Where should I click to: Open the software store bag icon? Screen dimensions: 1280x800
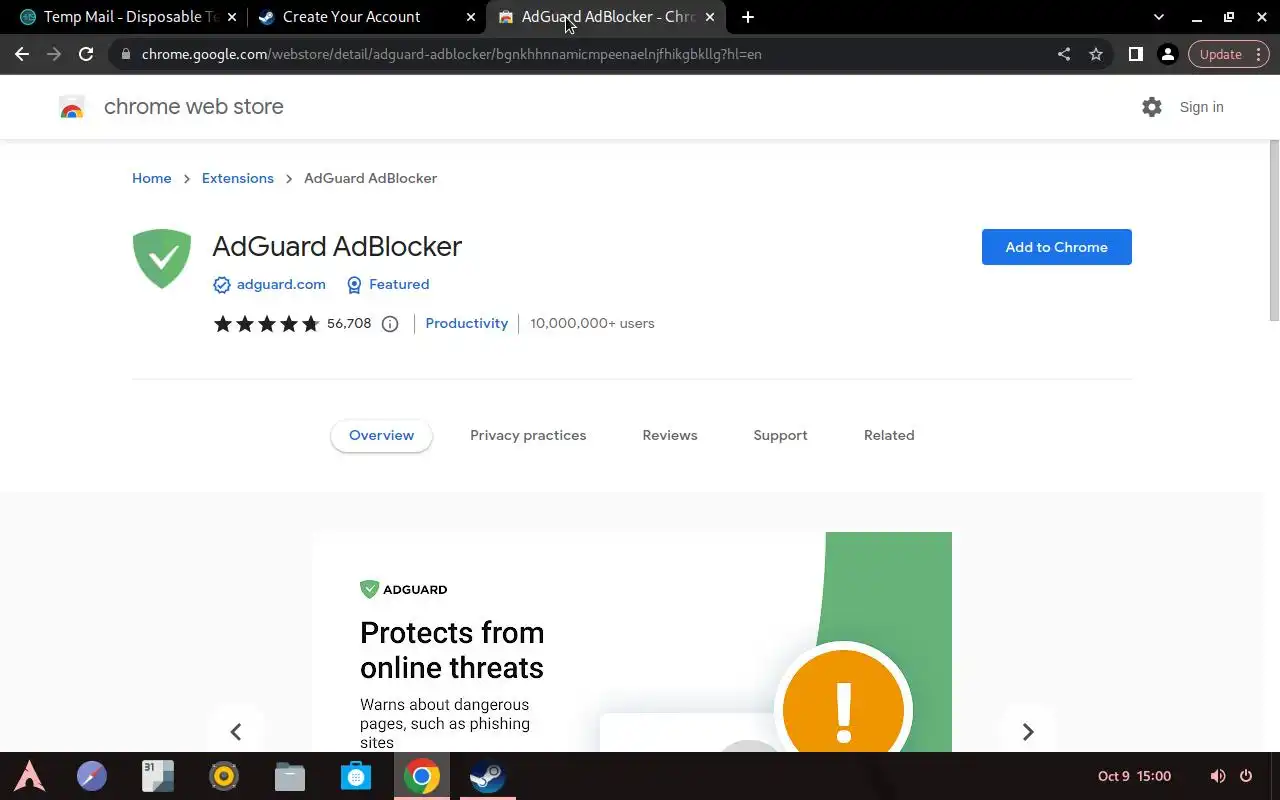click(x=356, y=776)
